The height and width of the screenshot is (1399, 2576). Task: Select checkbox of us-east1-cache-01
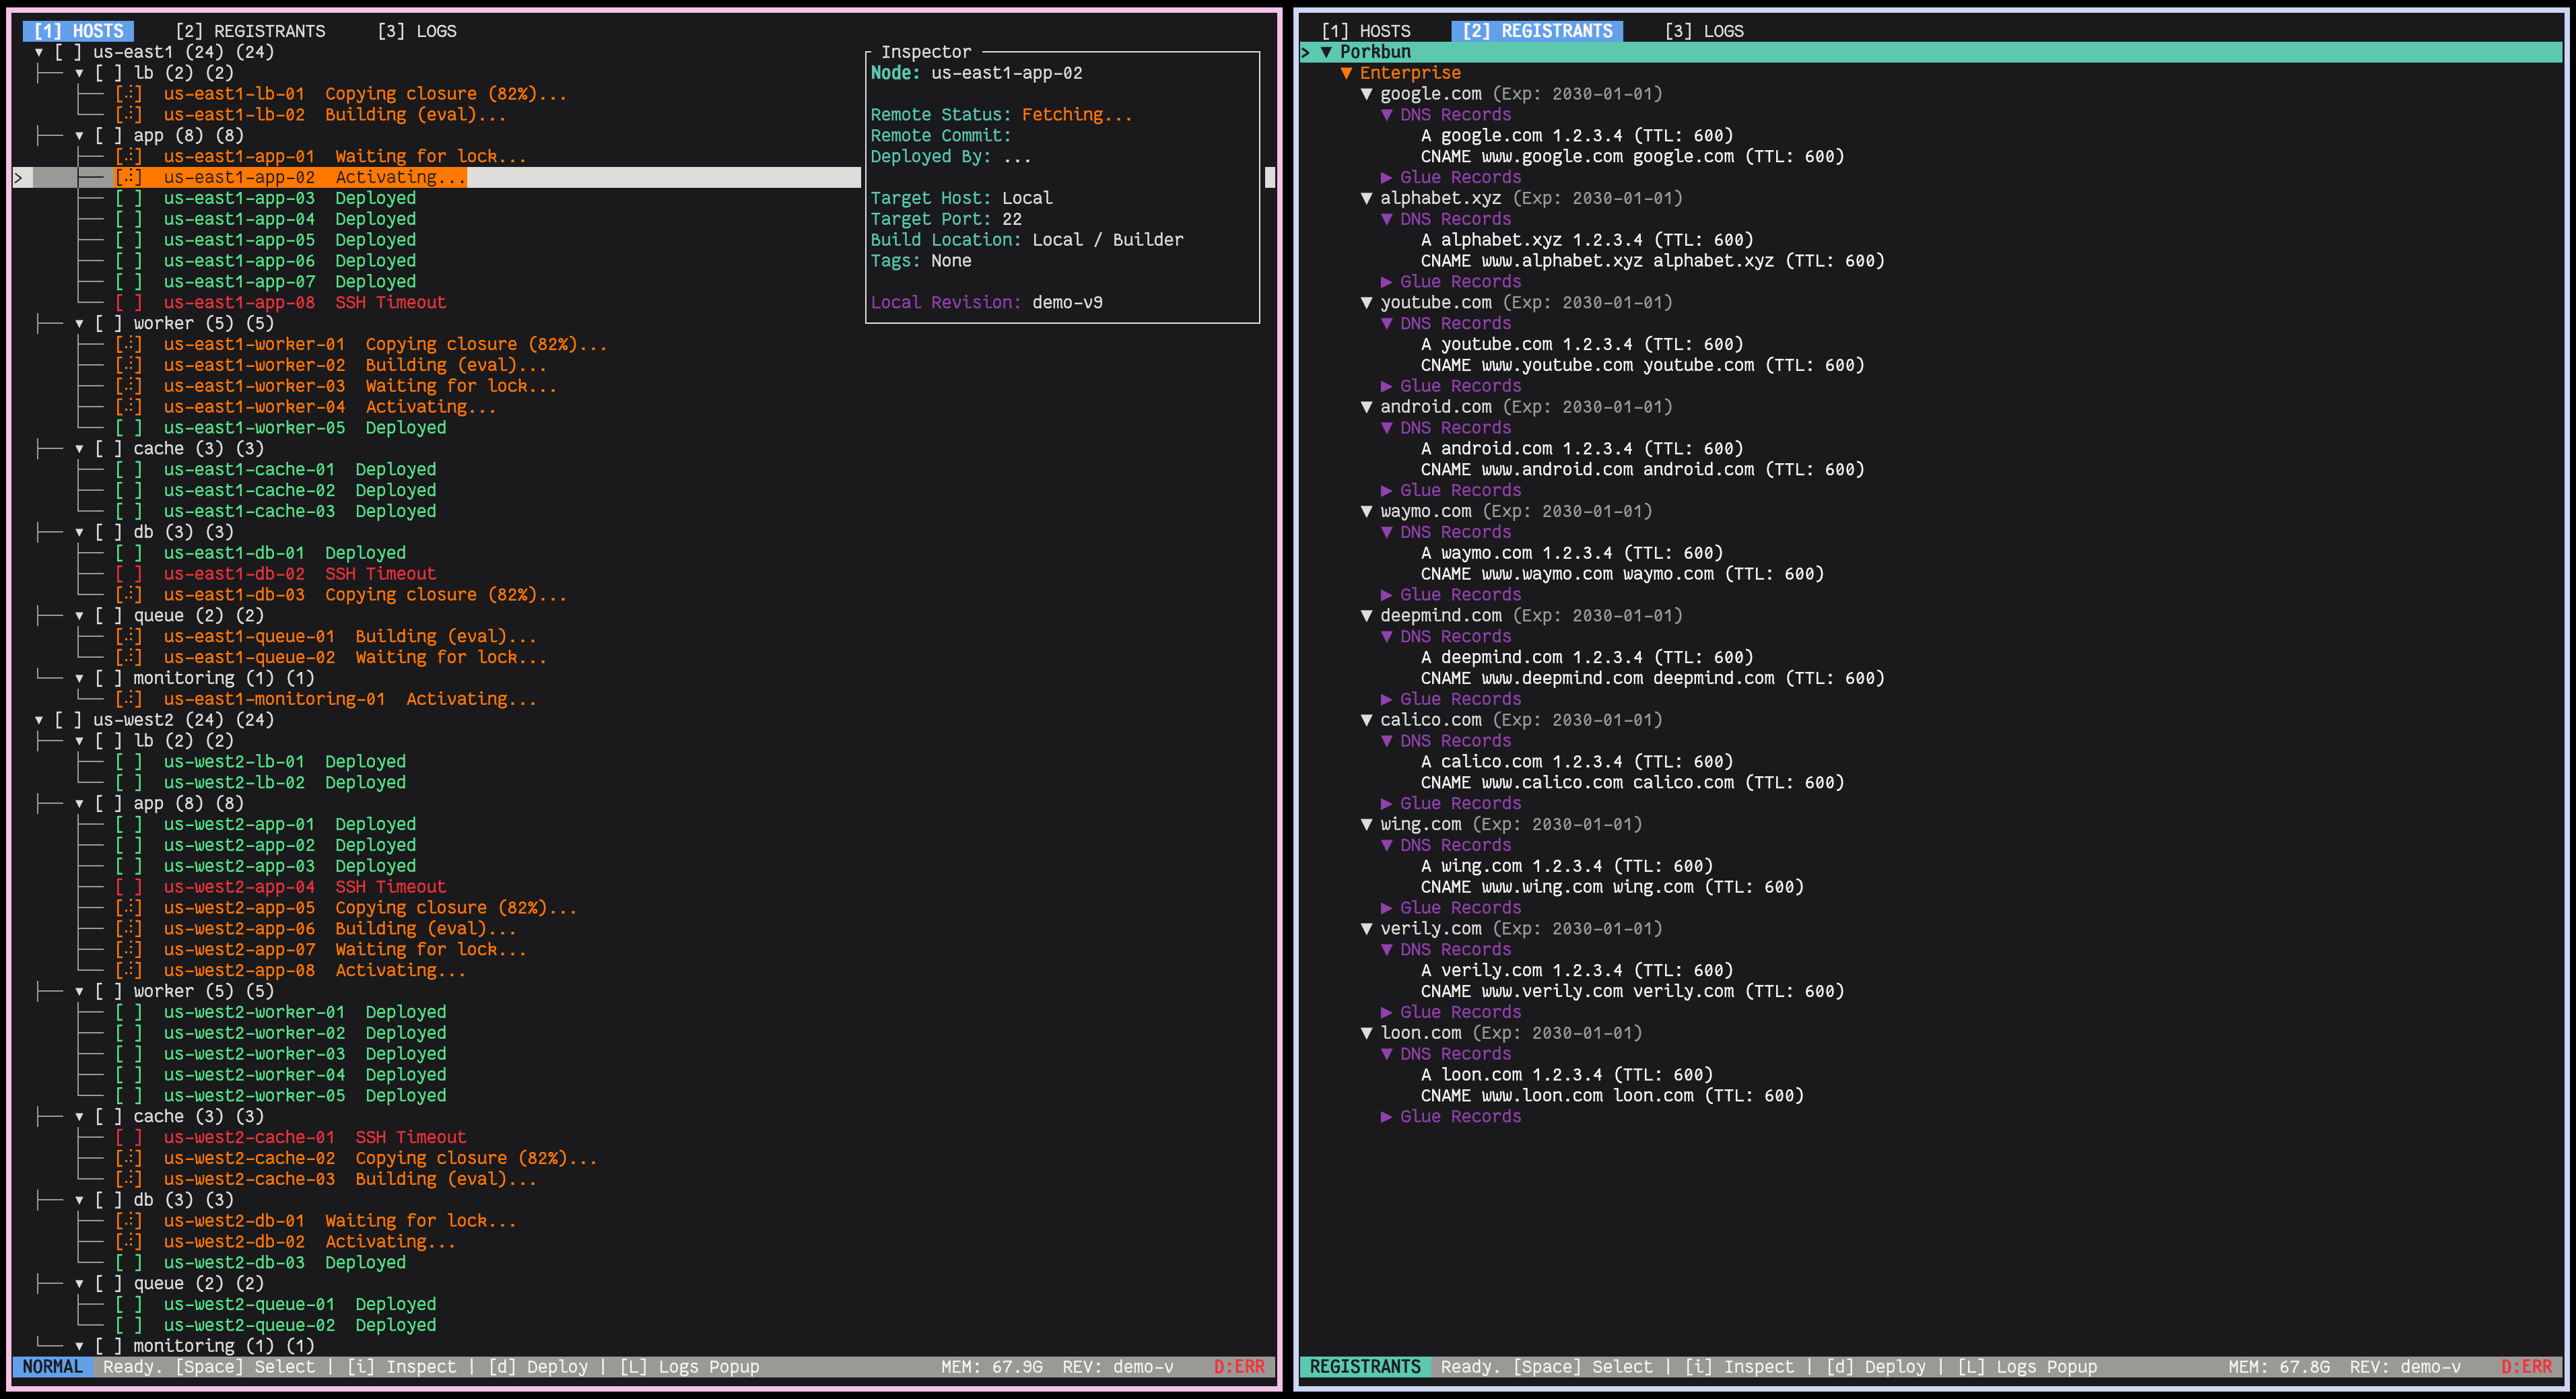(128, 469)
